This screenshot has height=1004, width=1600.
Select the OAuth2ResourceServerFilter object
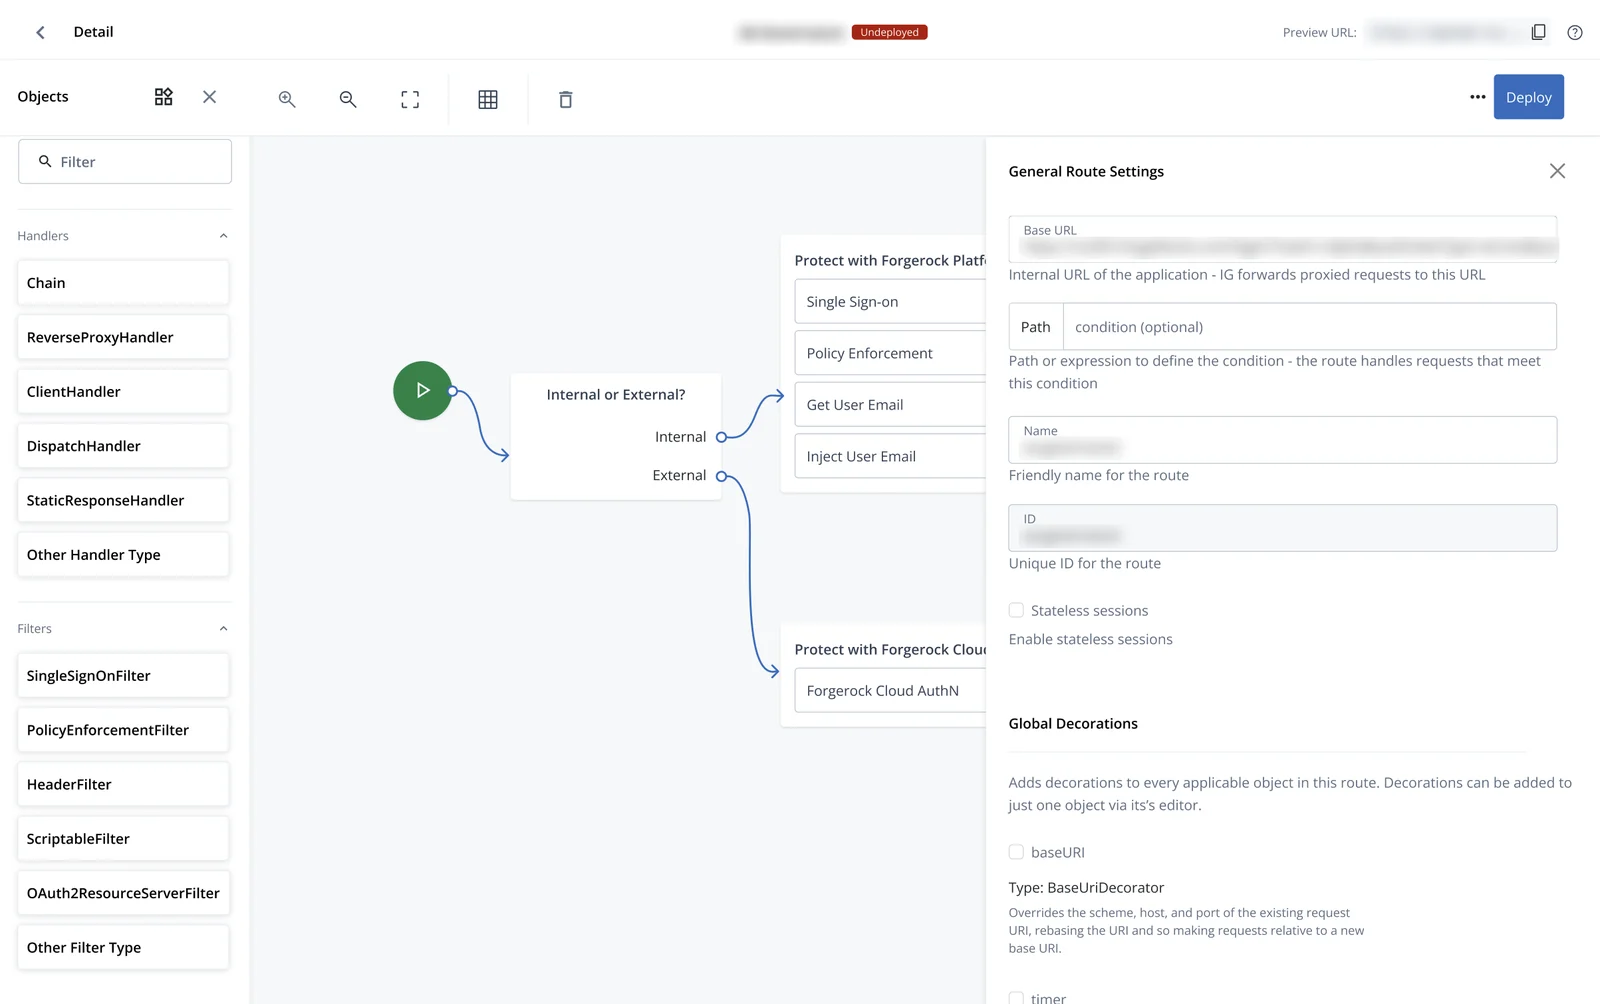coord(123,893)
